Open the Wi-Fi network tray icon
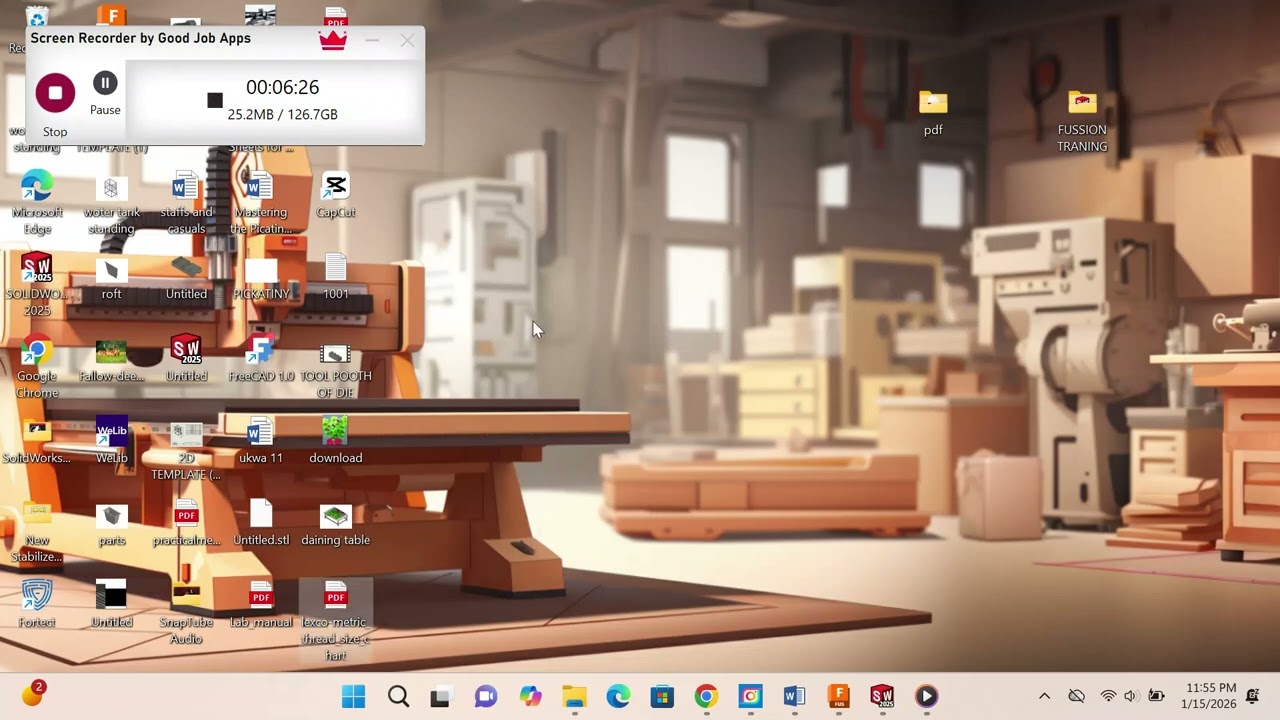 (x=1108, y=696)
